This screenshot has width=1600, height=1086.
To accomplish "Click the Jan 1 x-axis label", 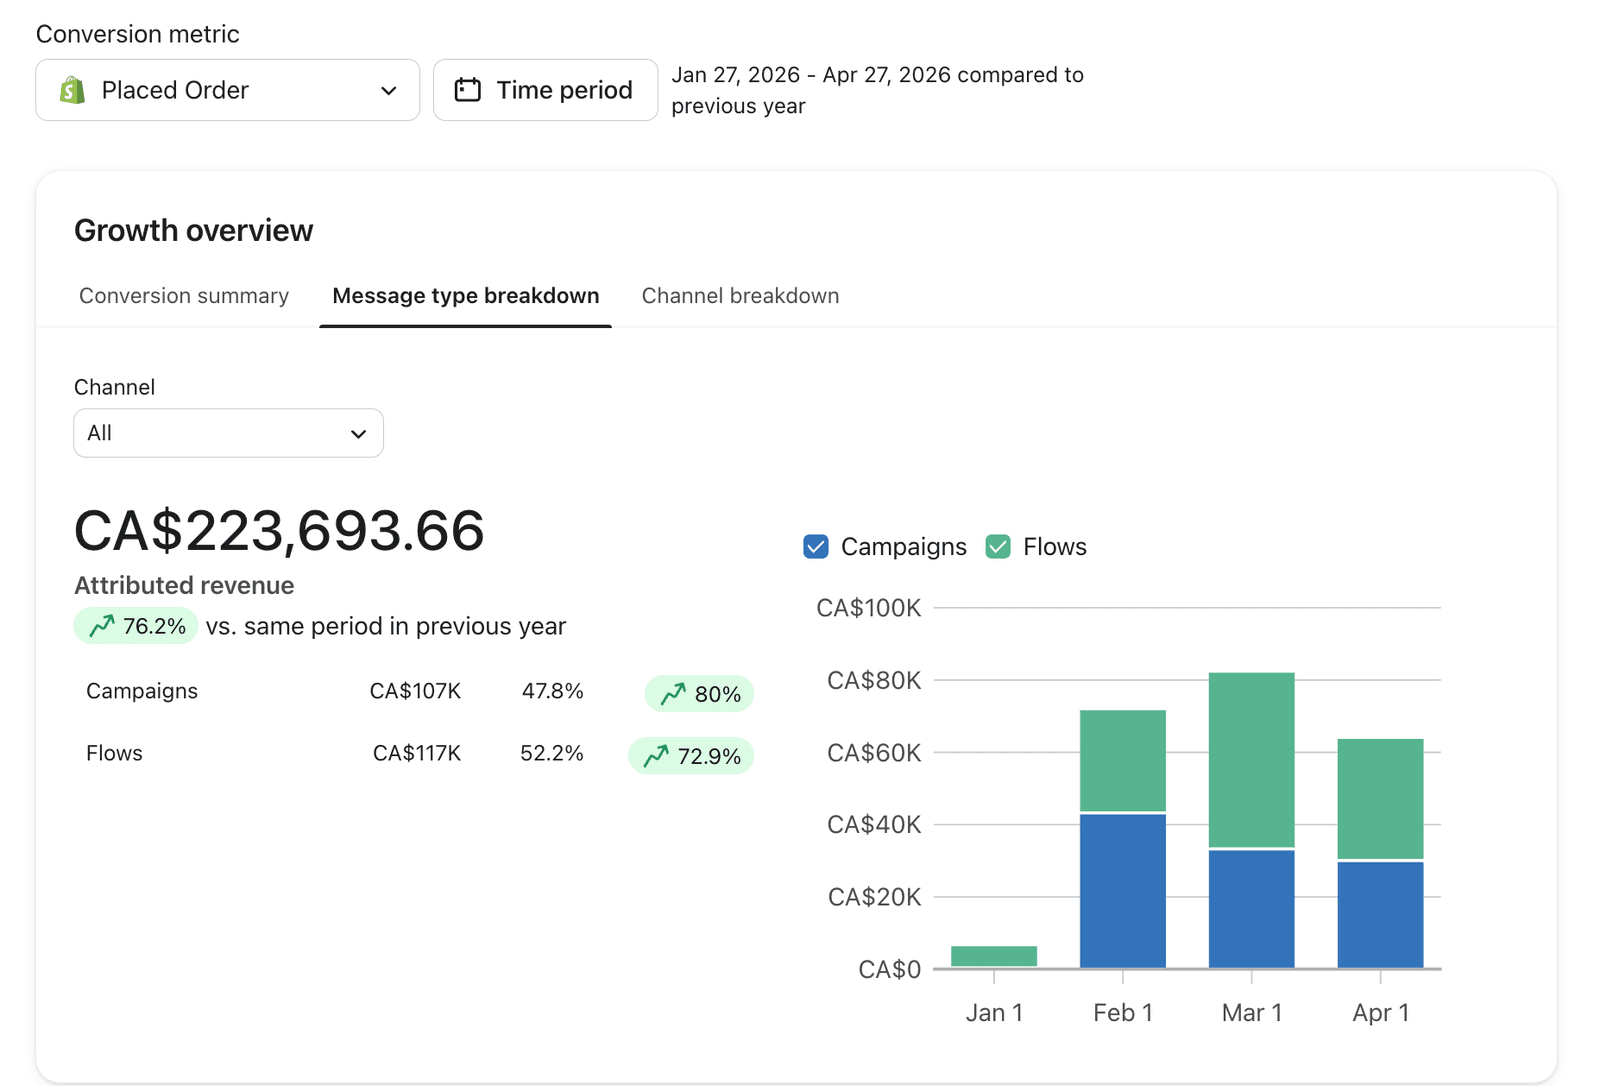I will coord(994,1013).
